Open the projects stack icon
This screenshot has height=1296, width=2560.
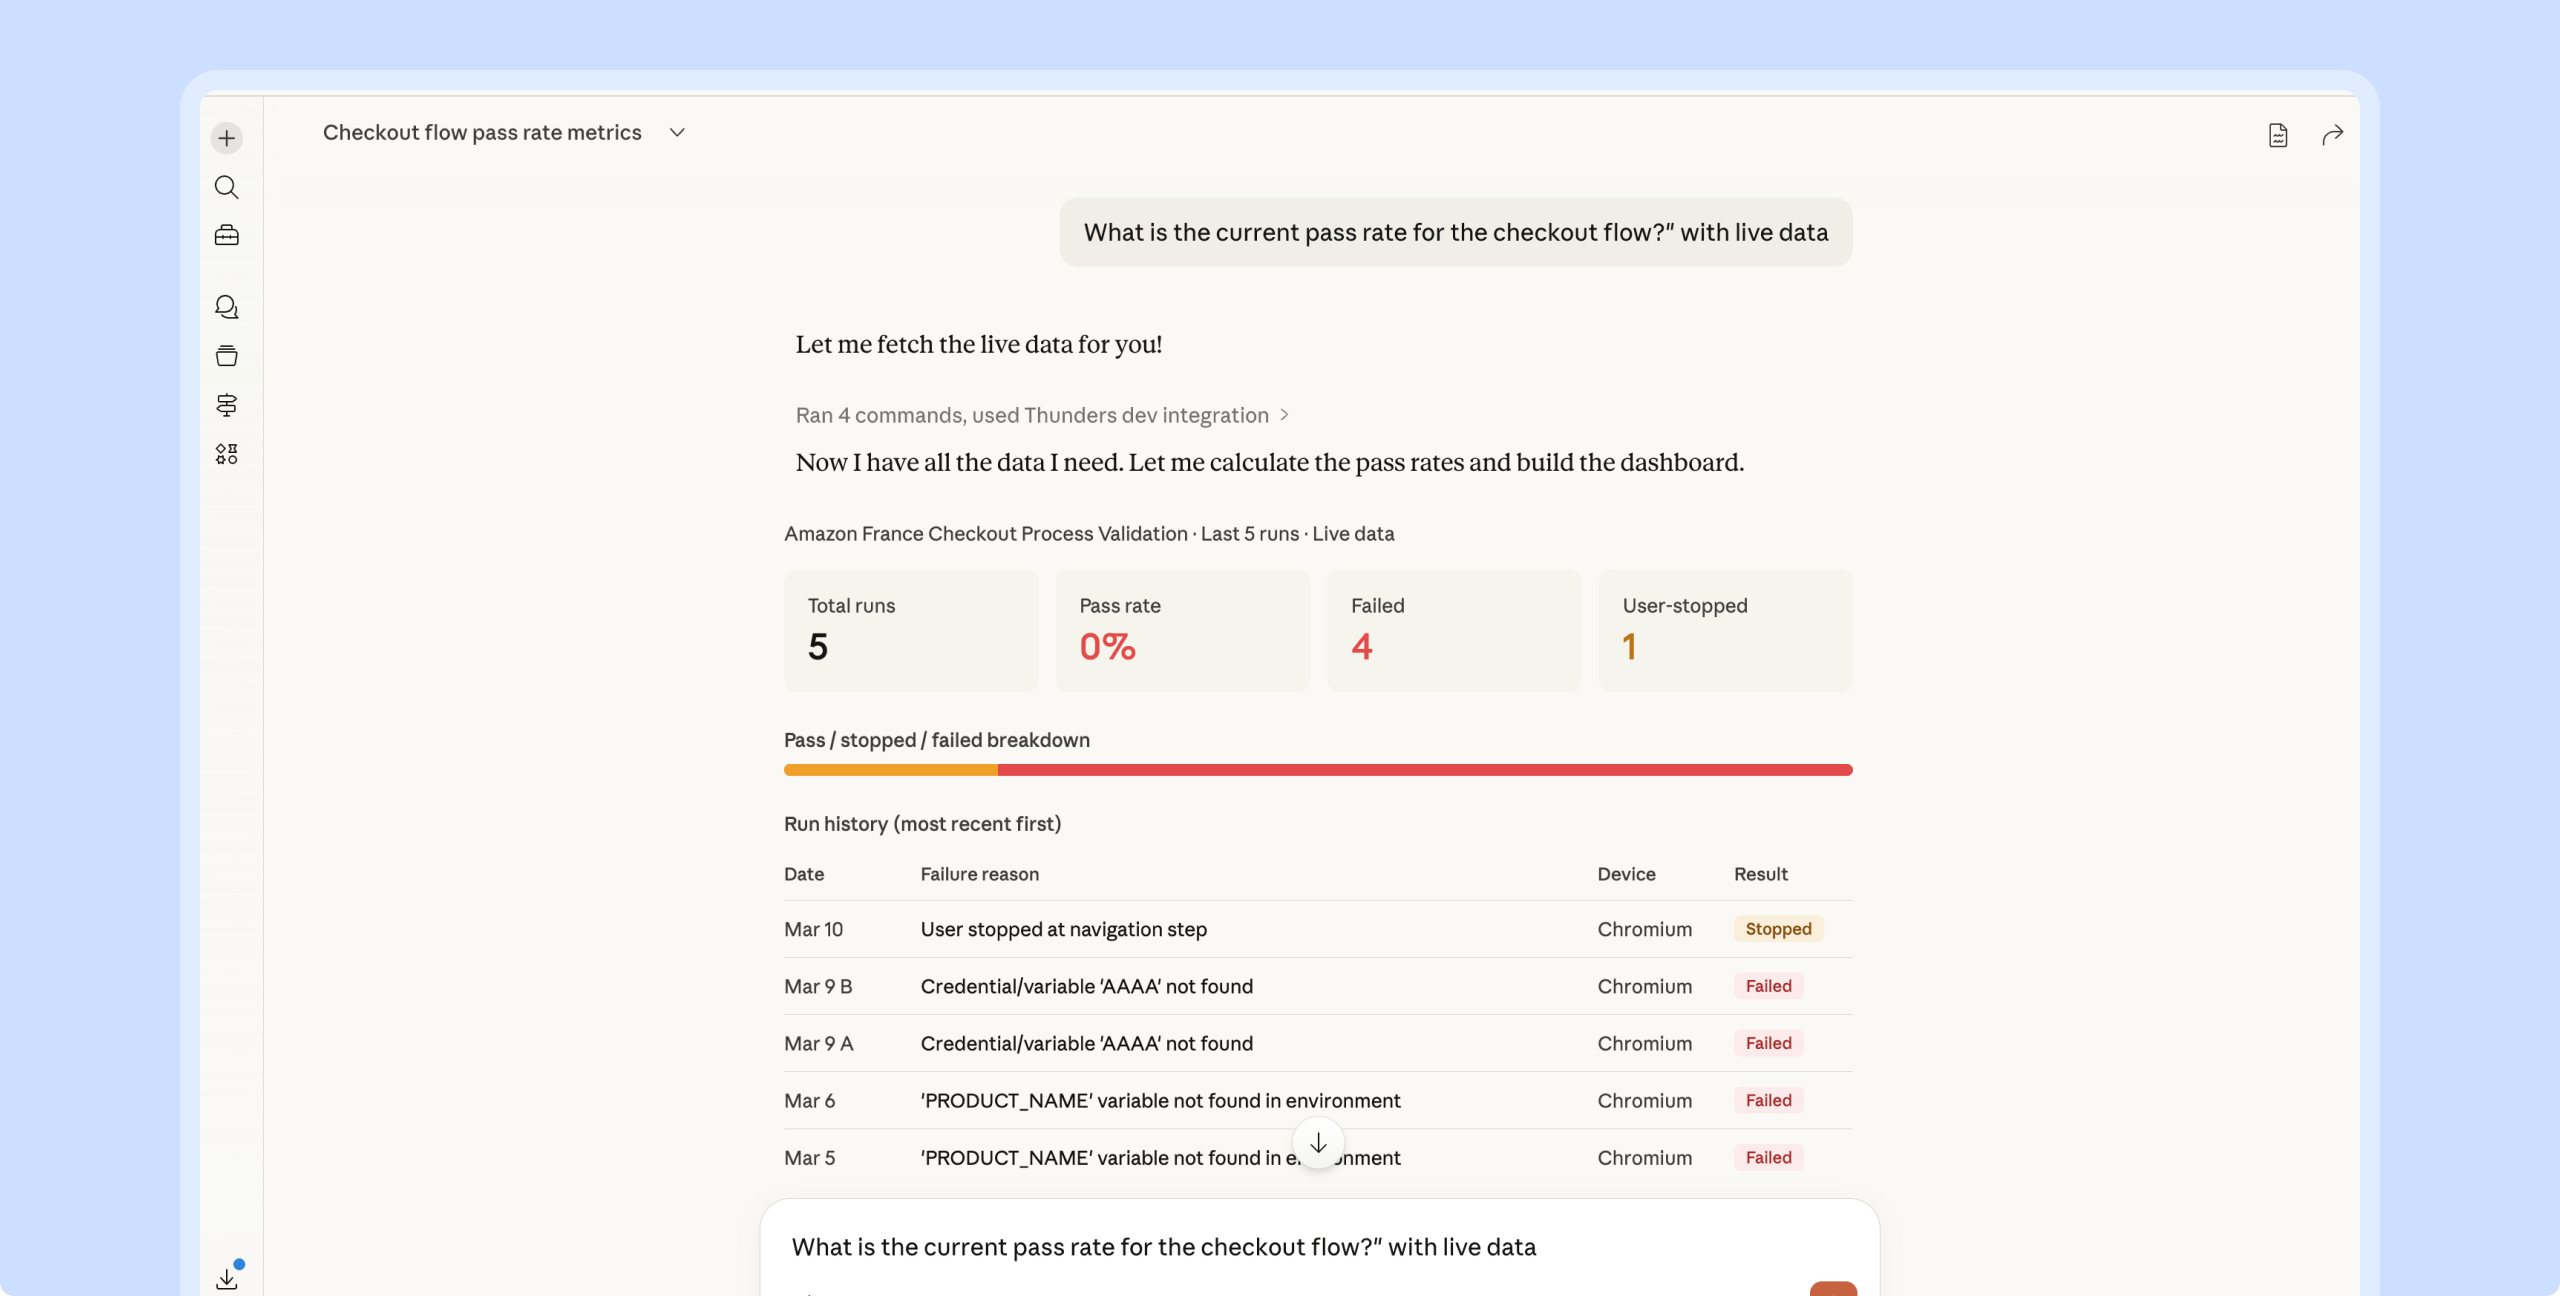click(x=227, y=356)
